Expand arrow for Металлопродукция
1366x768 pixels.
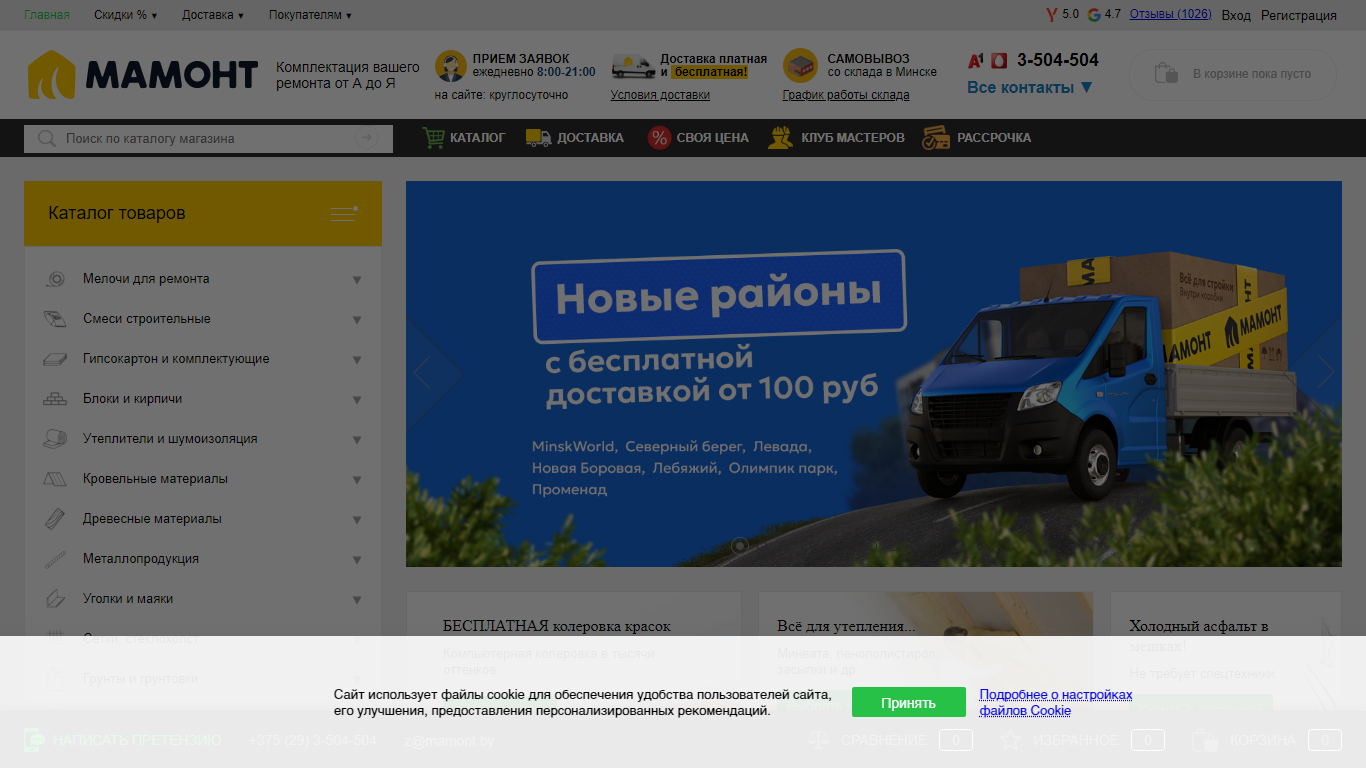pyautogui.click(x=357, y=560)
